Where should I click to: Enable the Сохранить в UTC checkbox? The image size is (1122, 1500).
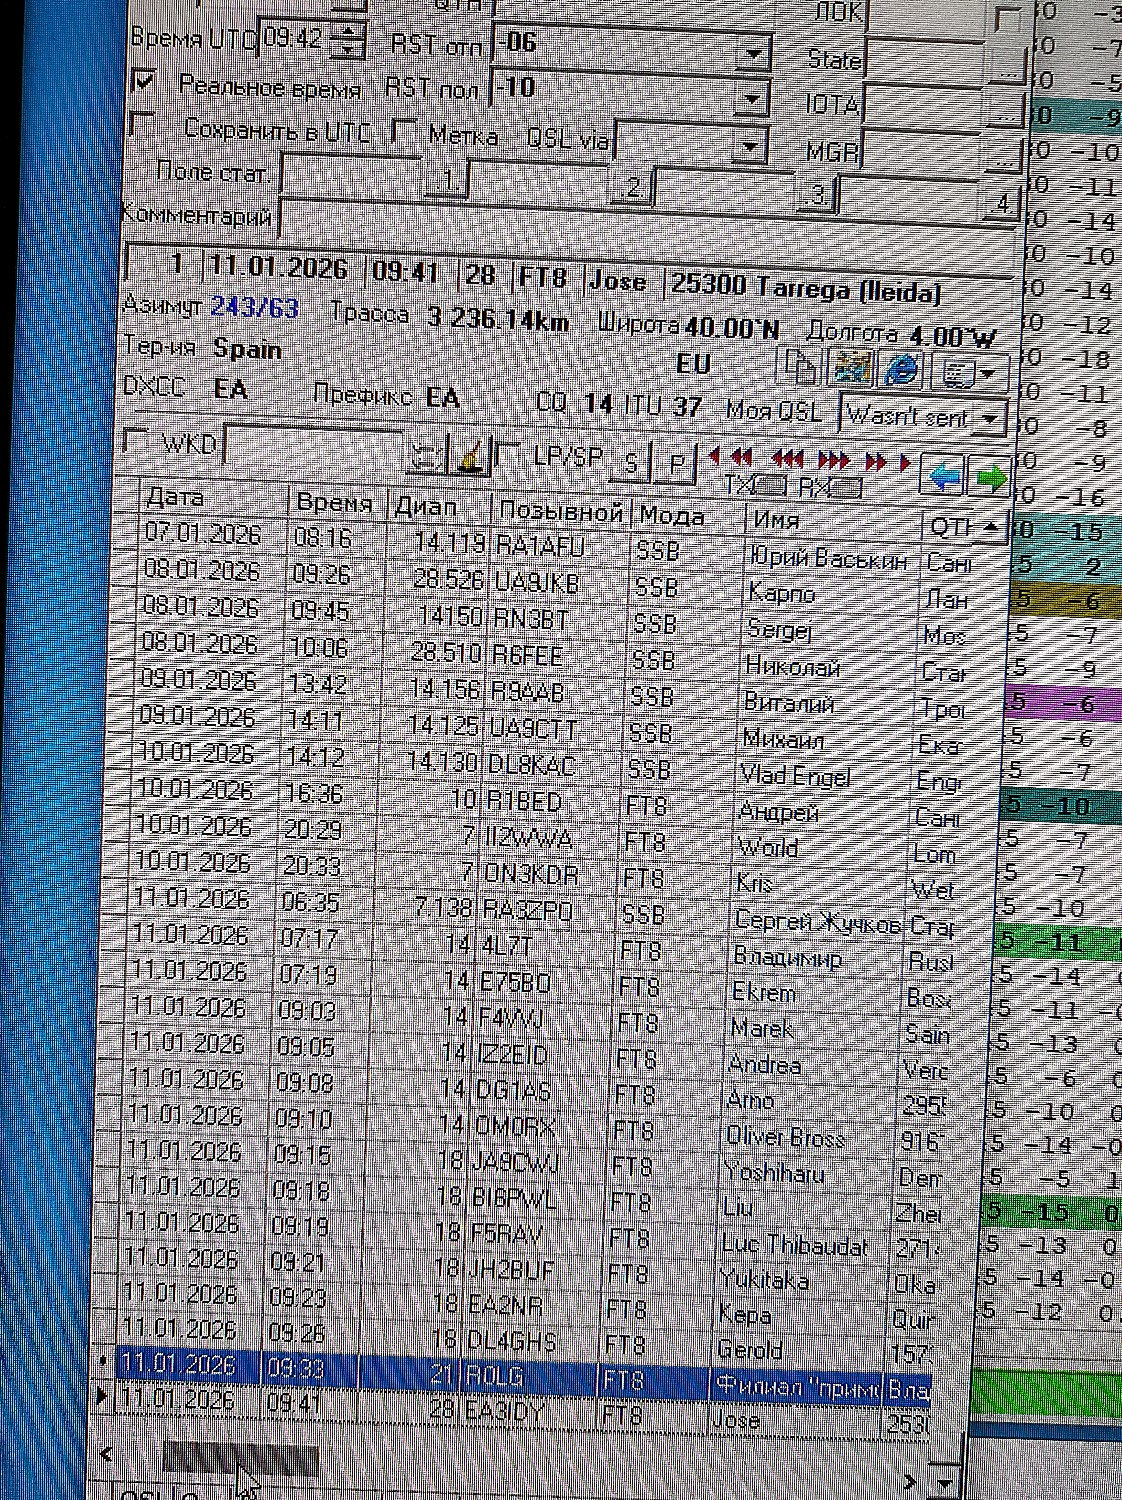click(x=143, y=125)
